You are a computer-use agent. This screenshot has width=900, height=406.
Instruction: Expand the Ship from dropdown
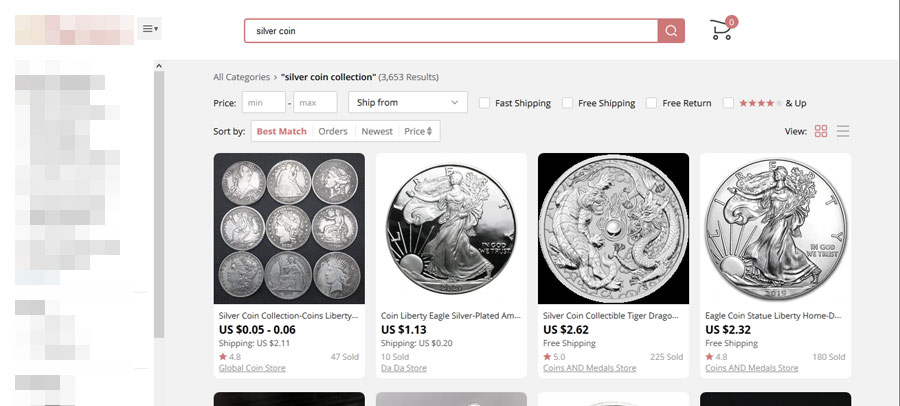(x=407, y=103)
